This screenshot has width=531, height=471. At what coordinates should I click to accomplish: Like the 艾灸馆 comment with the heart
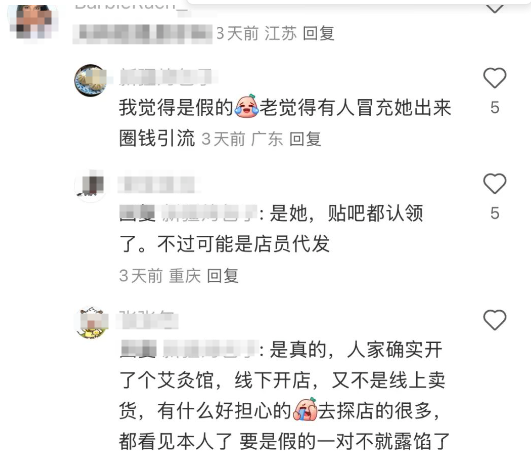494,320
